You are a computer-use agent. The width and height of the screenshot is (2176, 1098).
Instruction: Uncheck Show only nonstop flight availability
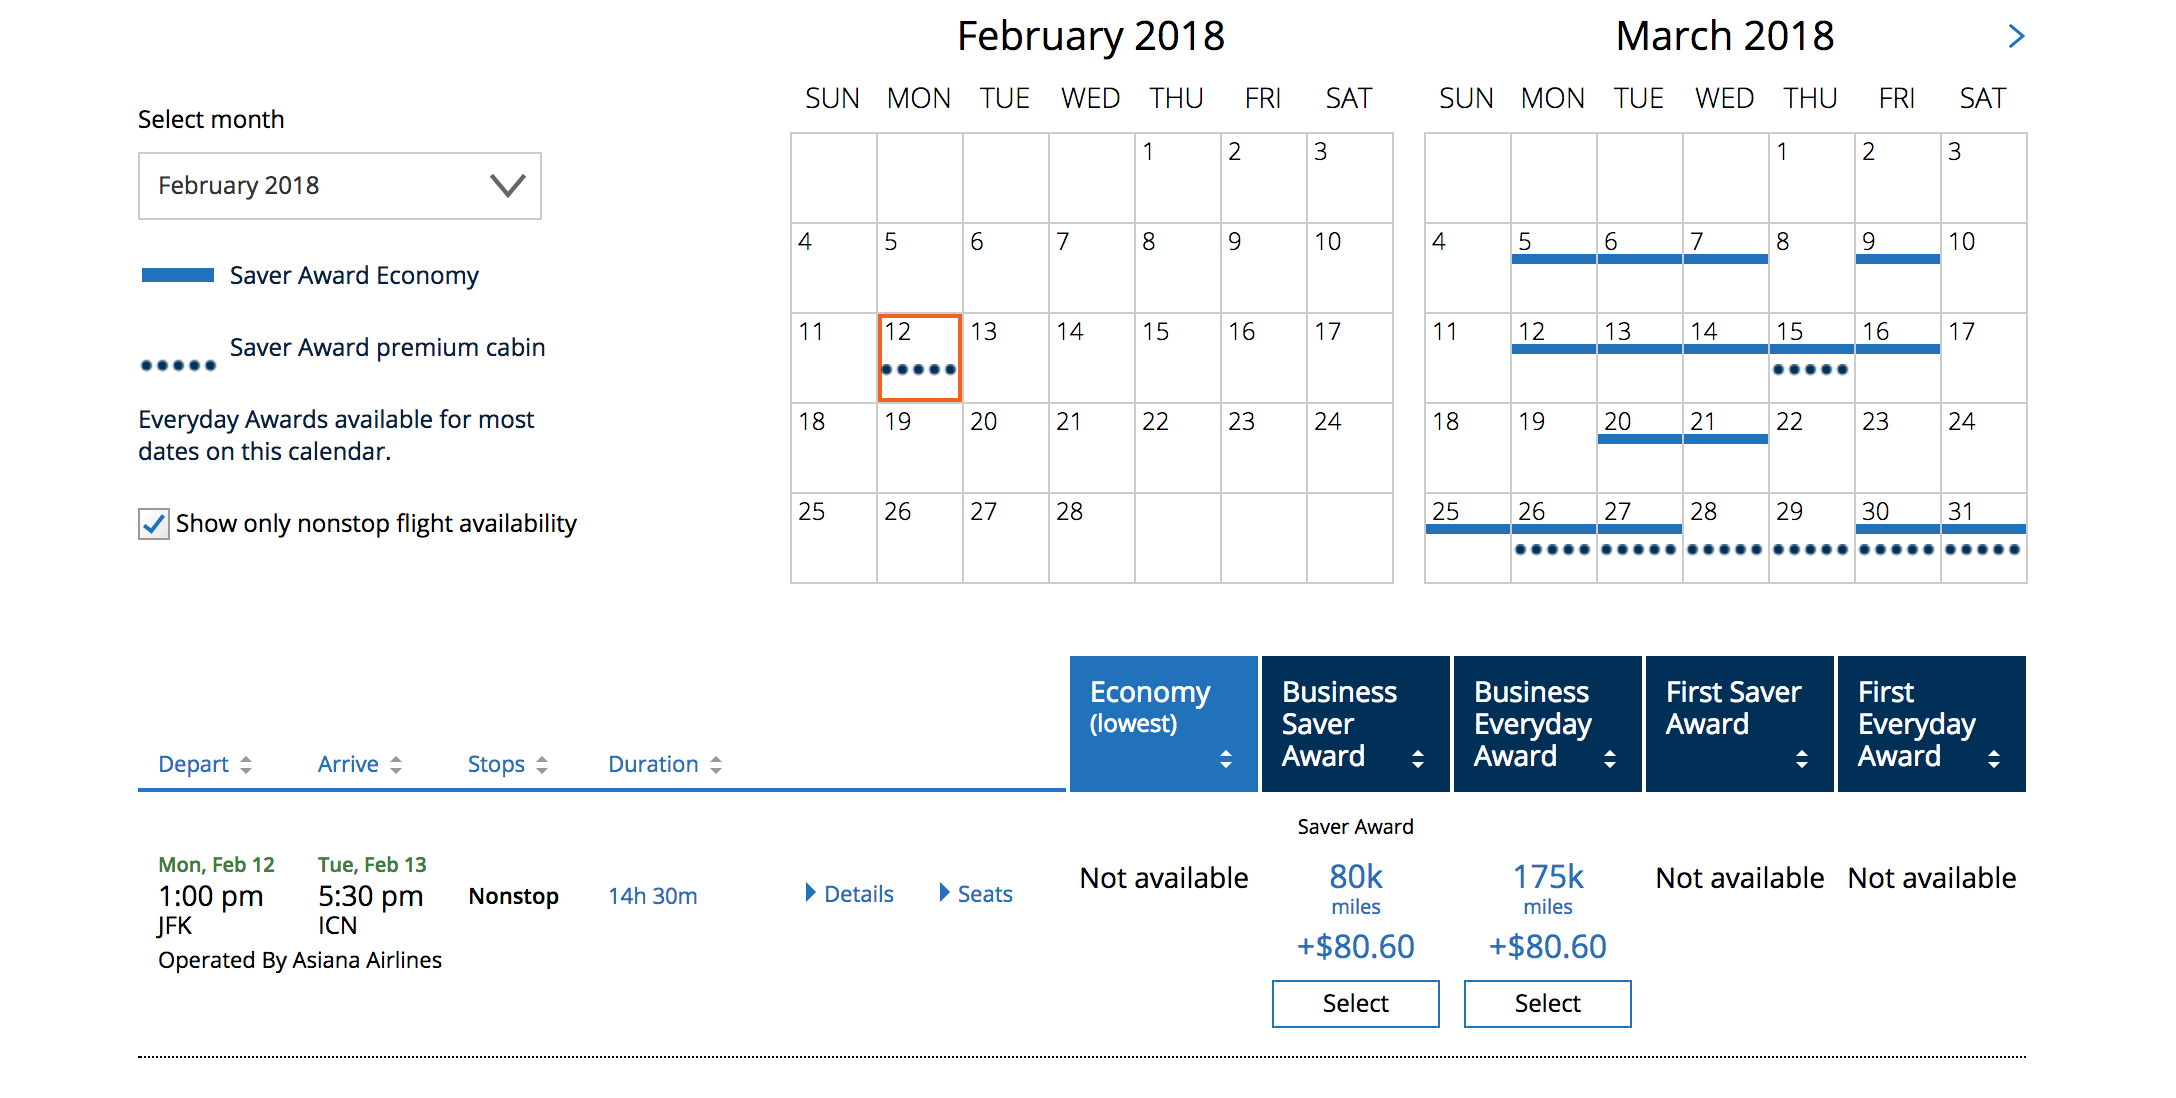[153, 524]
